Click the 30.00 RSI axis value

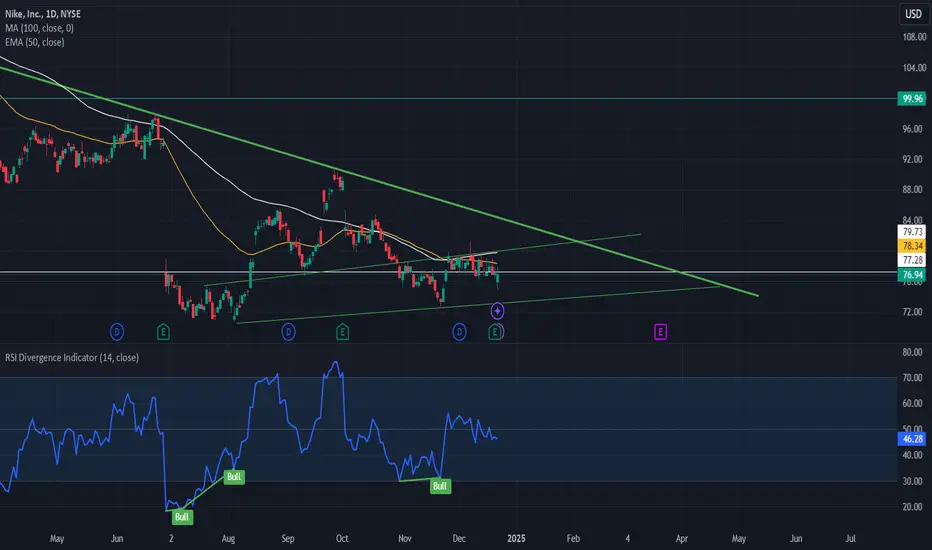click(914, 481)
